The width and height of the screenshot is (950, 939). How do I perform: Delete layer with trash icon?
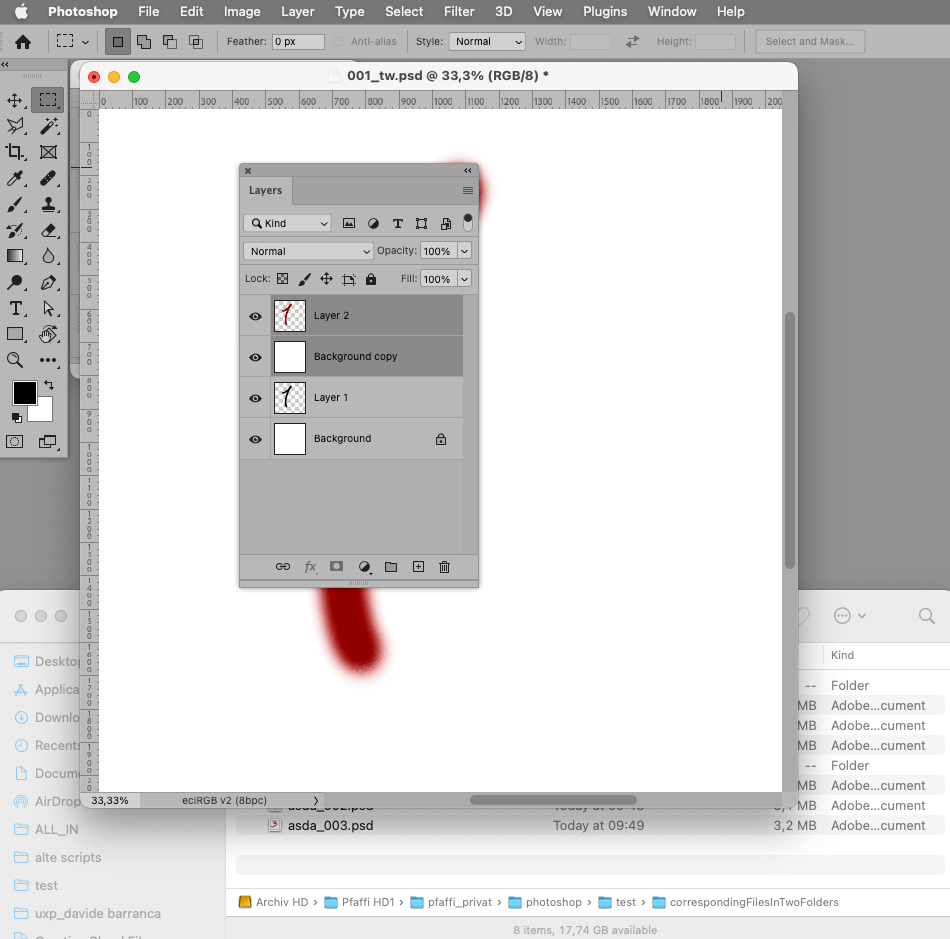click(444, 566)
